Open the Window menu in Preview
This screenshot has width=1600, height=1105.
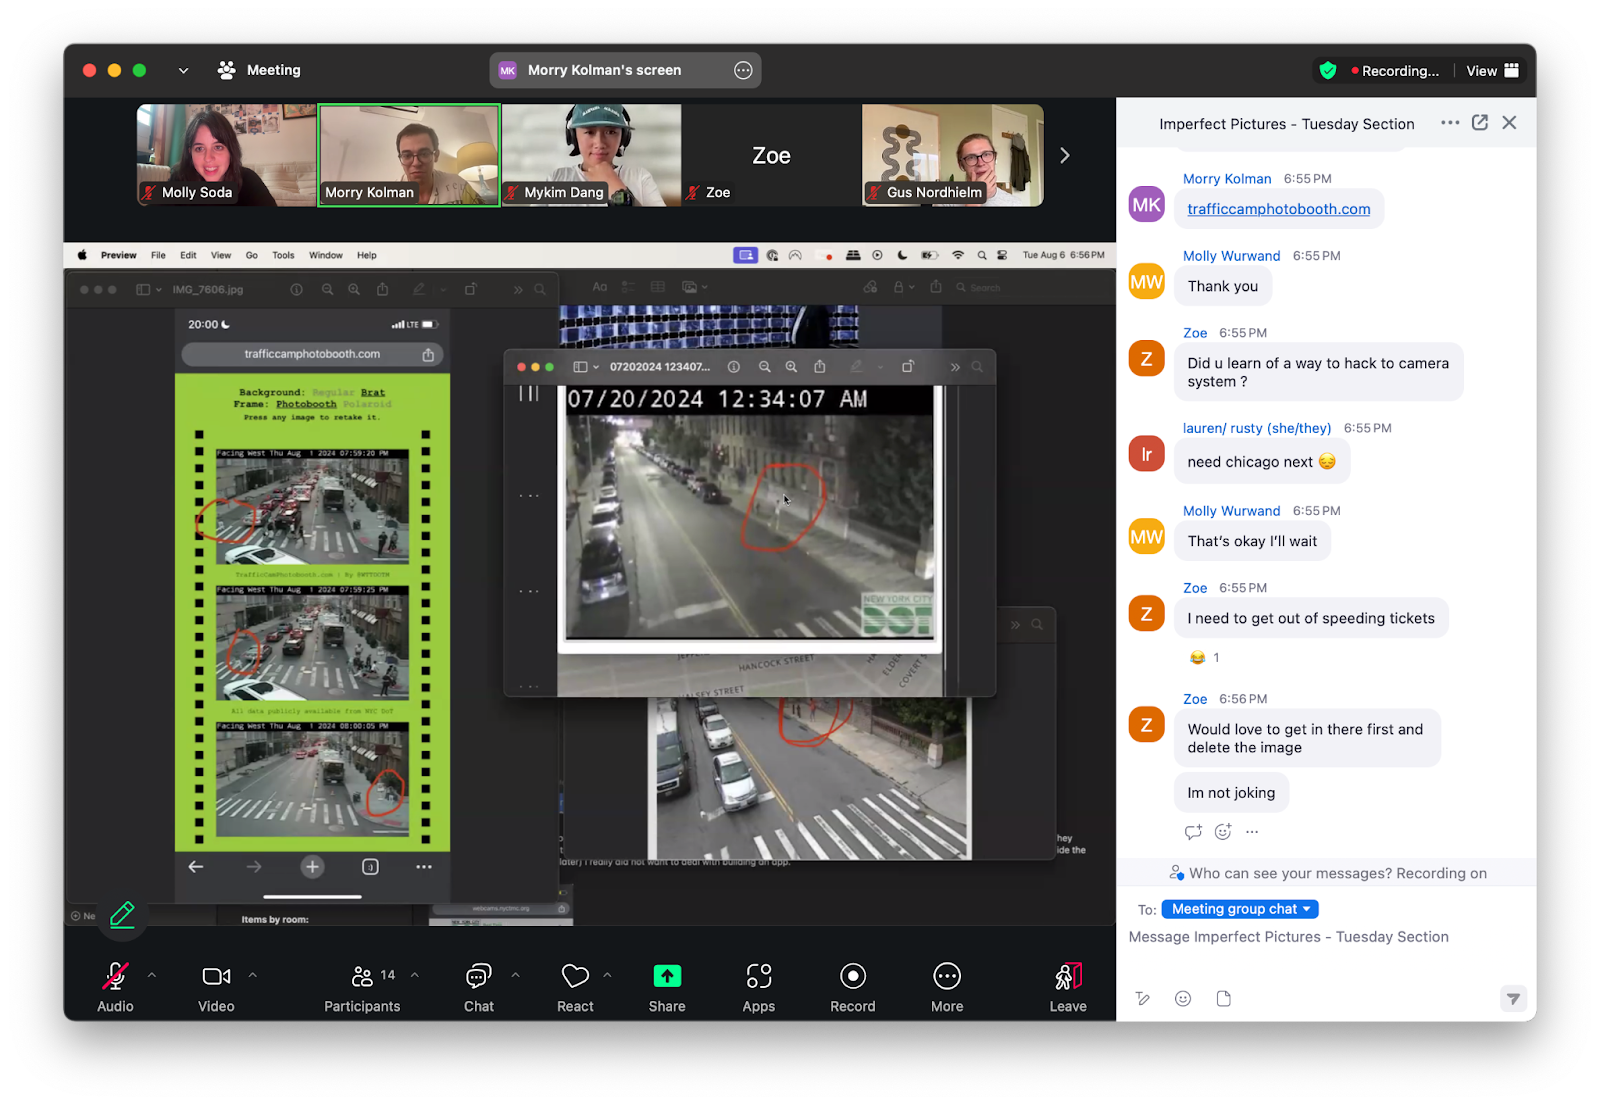326,255
